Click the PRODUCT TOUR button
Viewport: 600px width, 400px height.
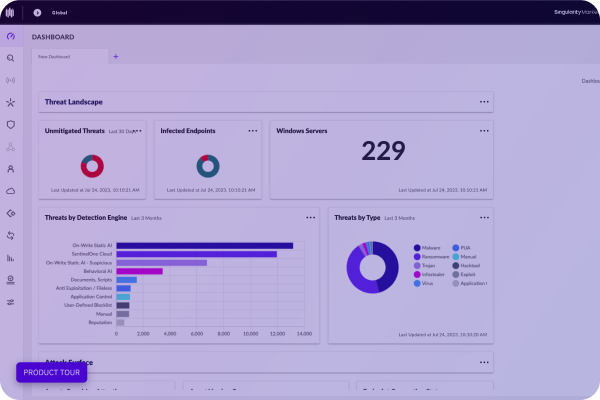[x=51, y=372]
